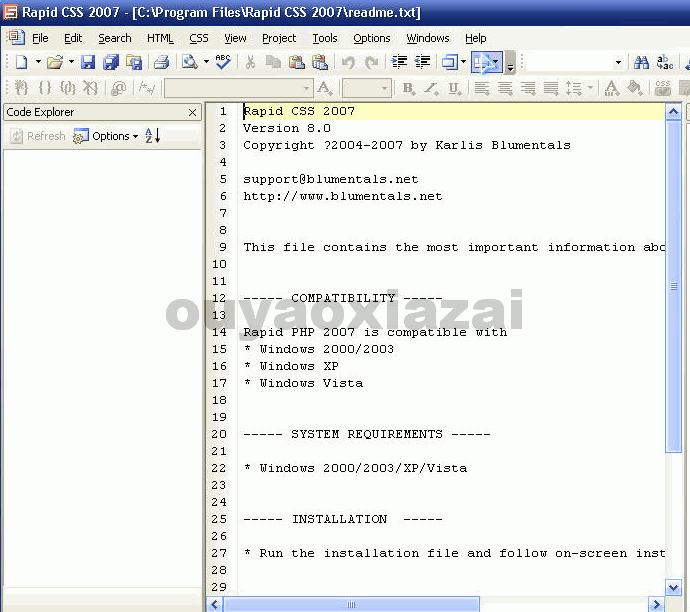Run the ABC spell check

tap(223, 62)
